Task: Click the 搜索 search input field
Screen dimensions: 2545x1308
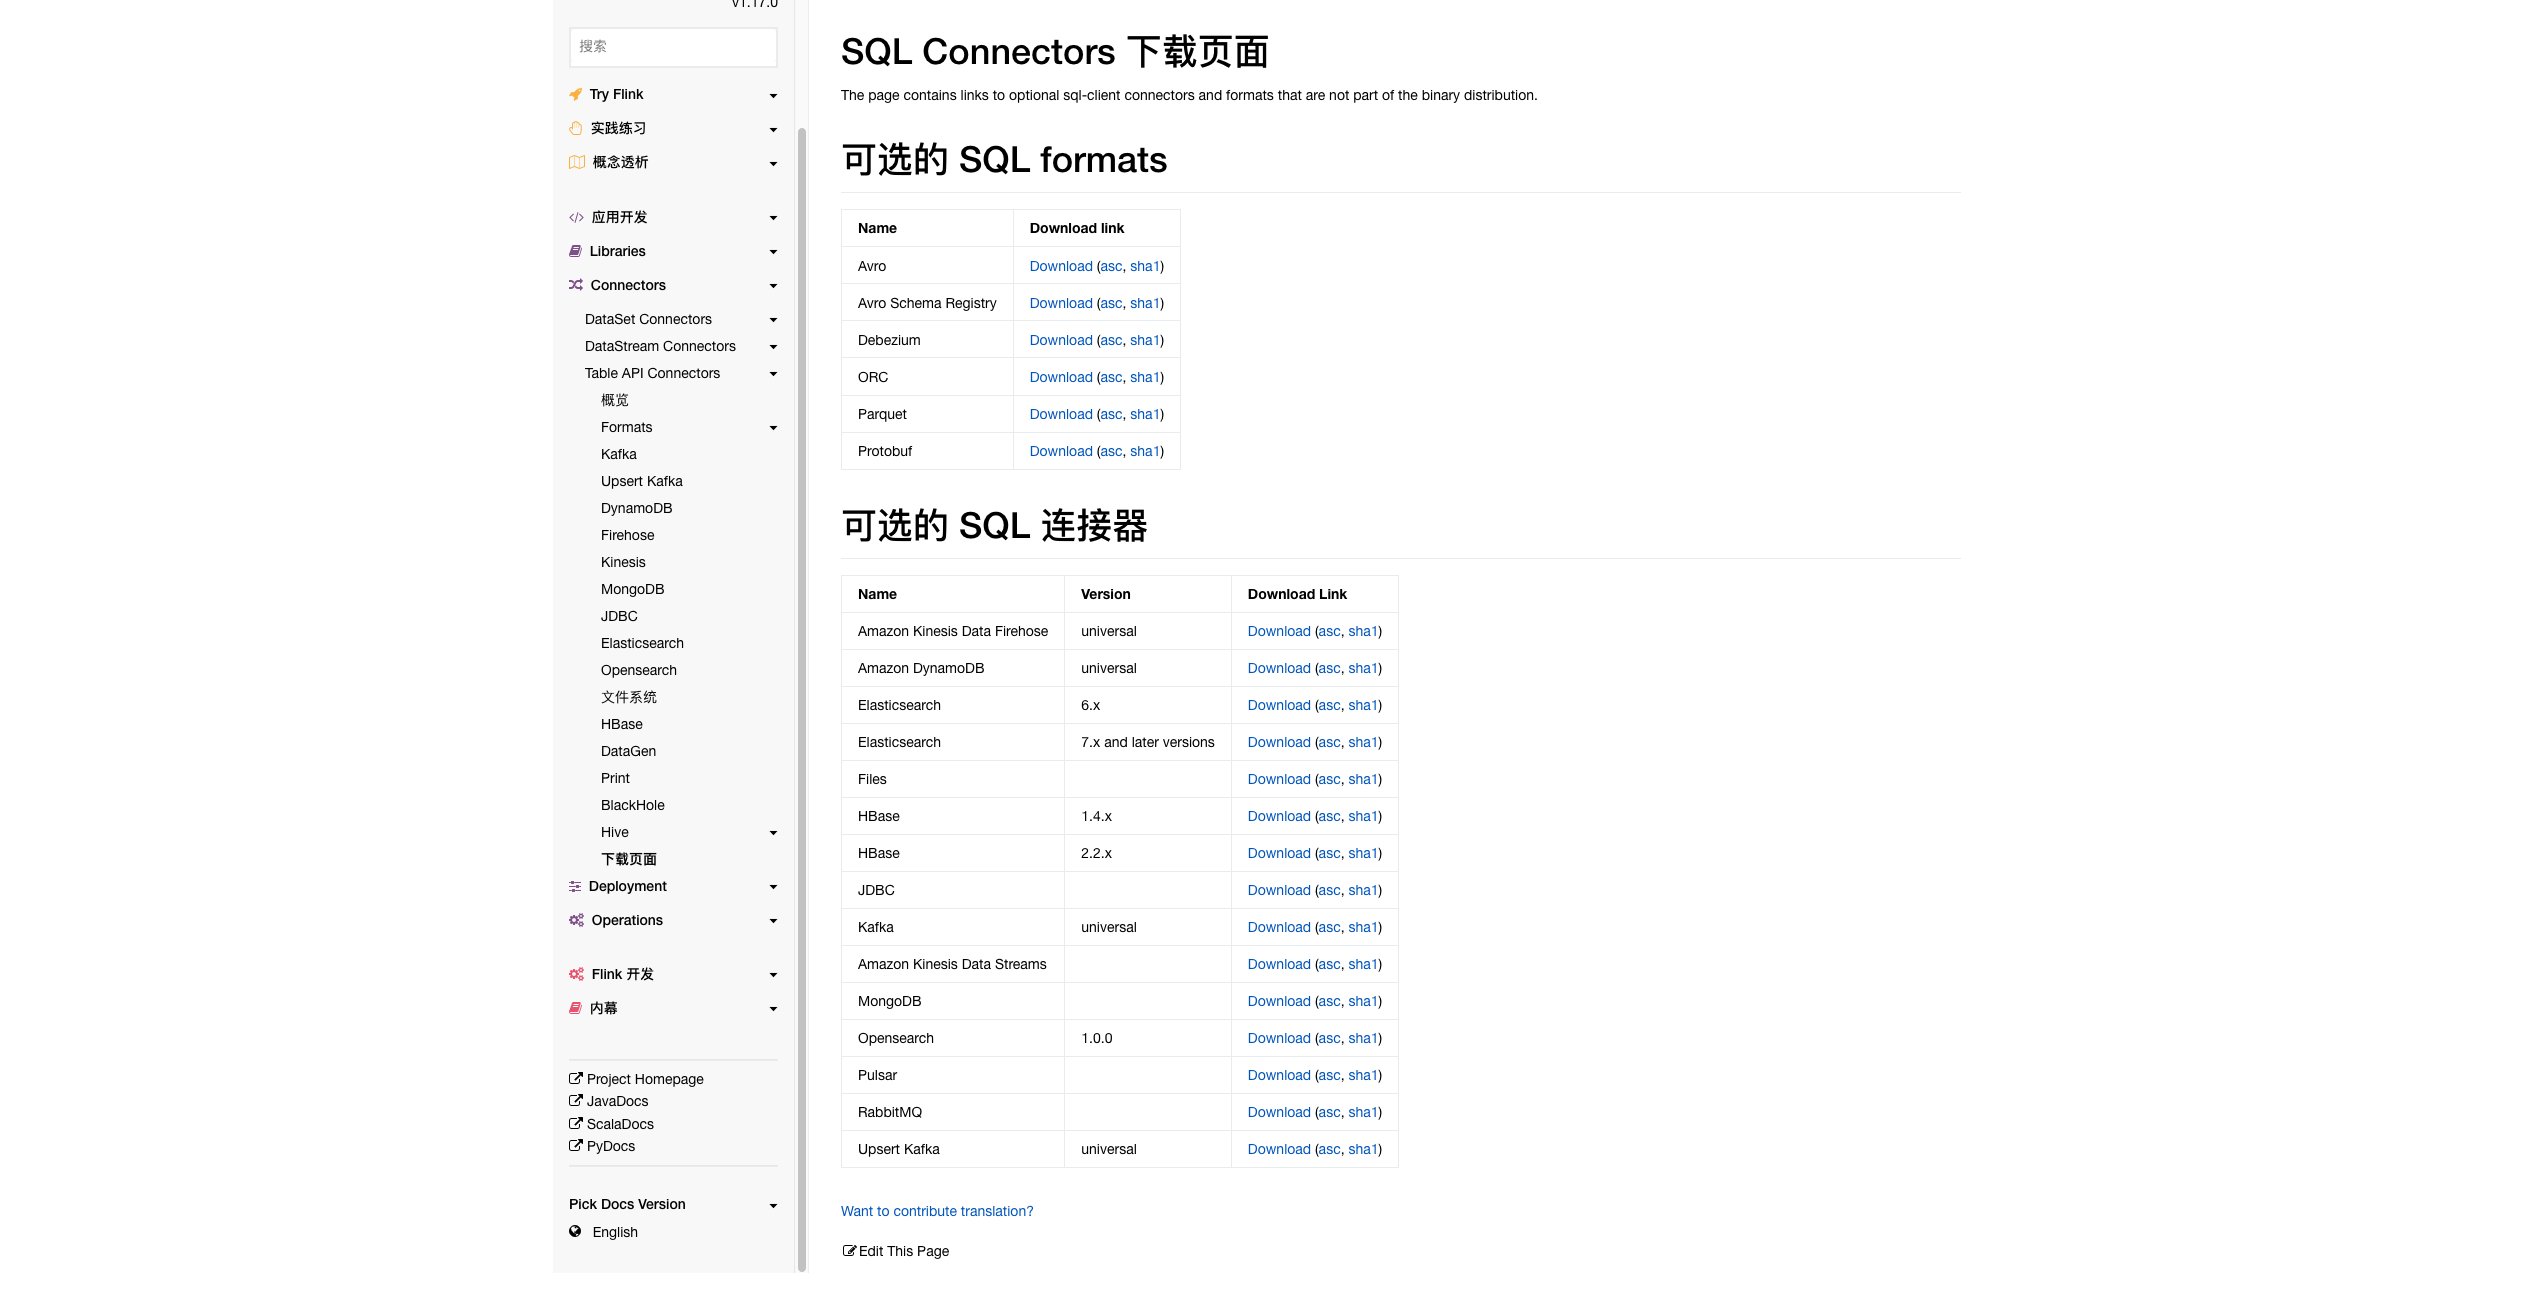Action: pyautogui.click(x=673, y=47)
